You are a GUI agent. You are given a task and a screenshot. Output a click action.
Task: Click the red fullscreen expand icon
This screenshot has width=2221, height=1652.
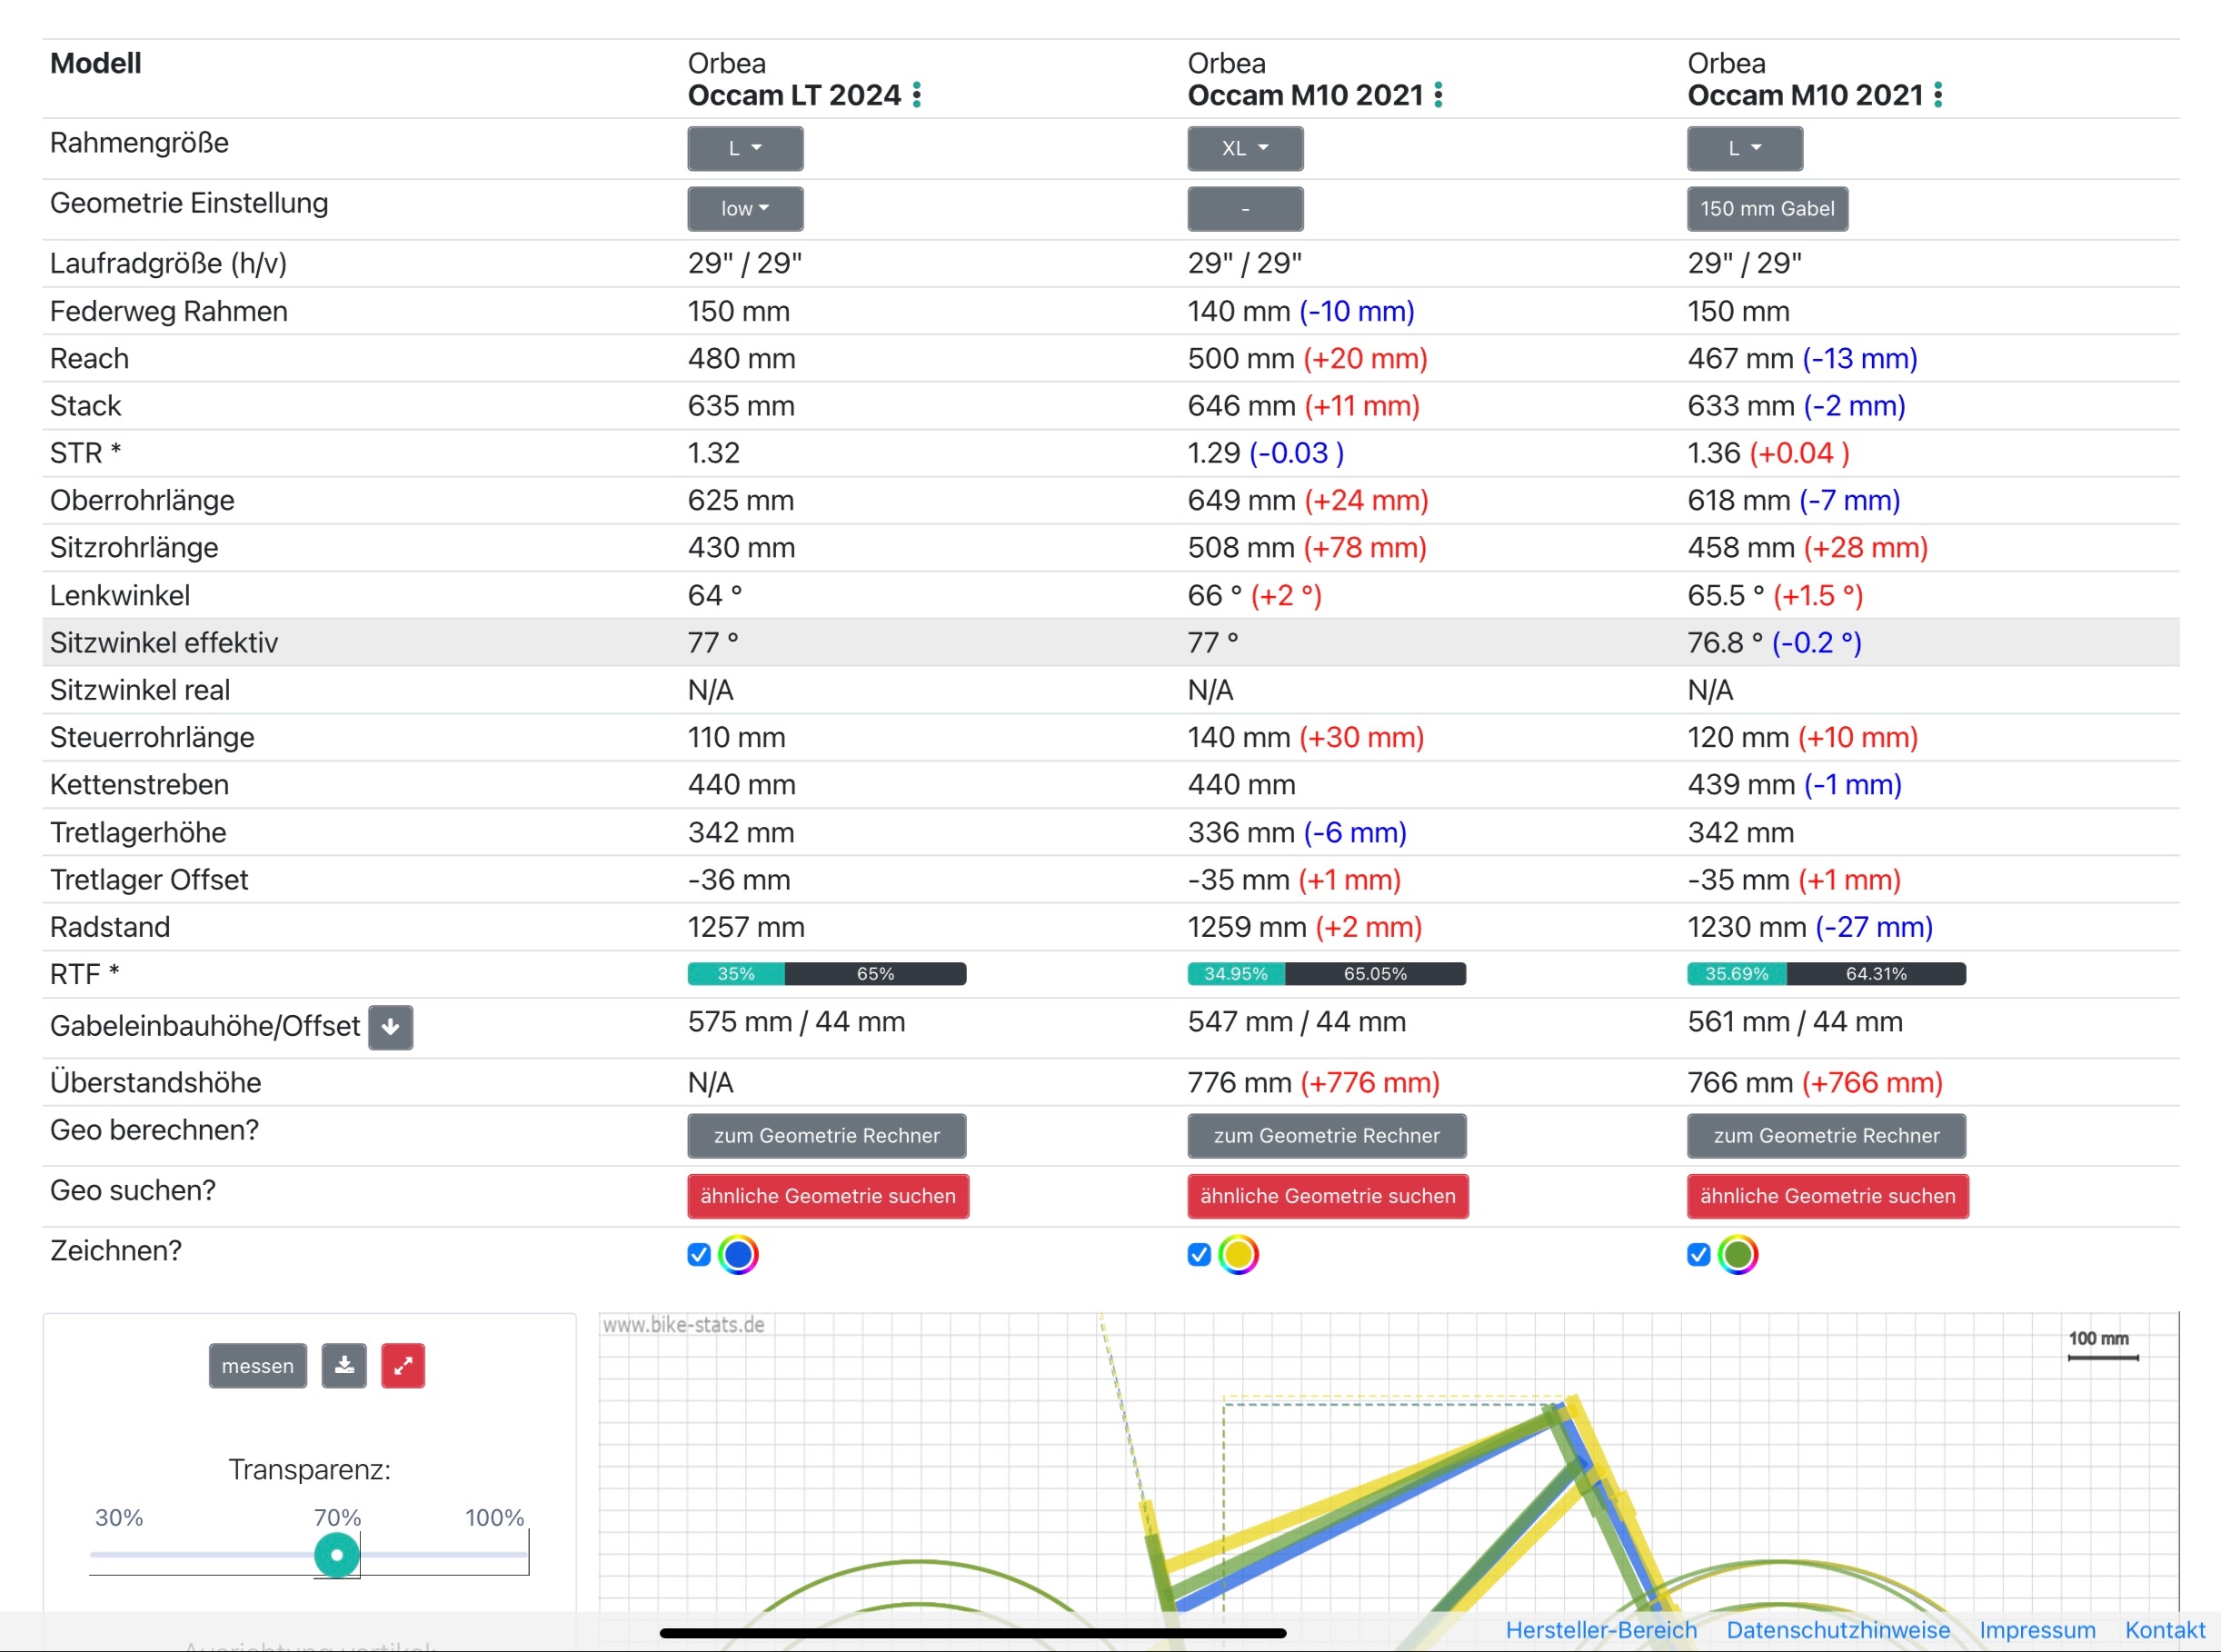tap(403, 1365)
